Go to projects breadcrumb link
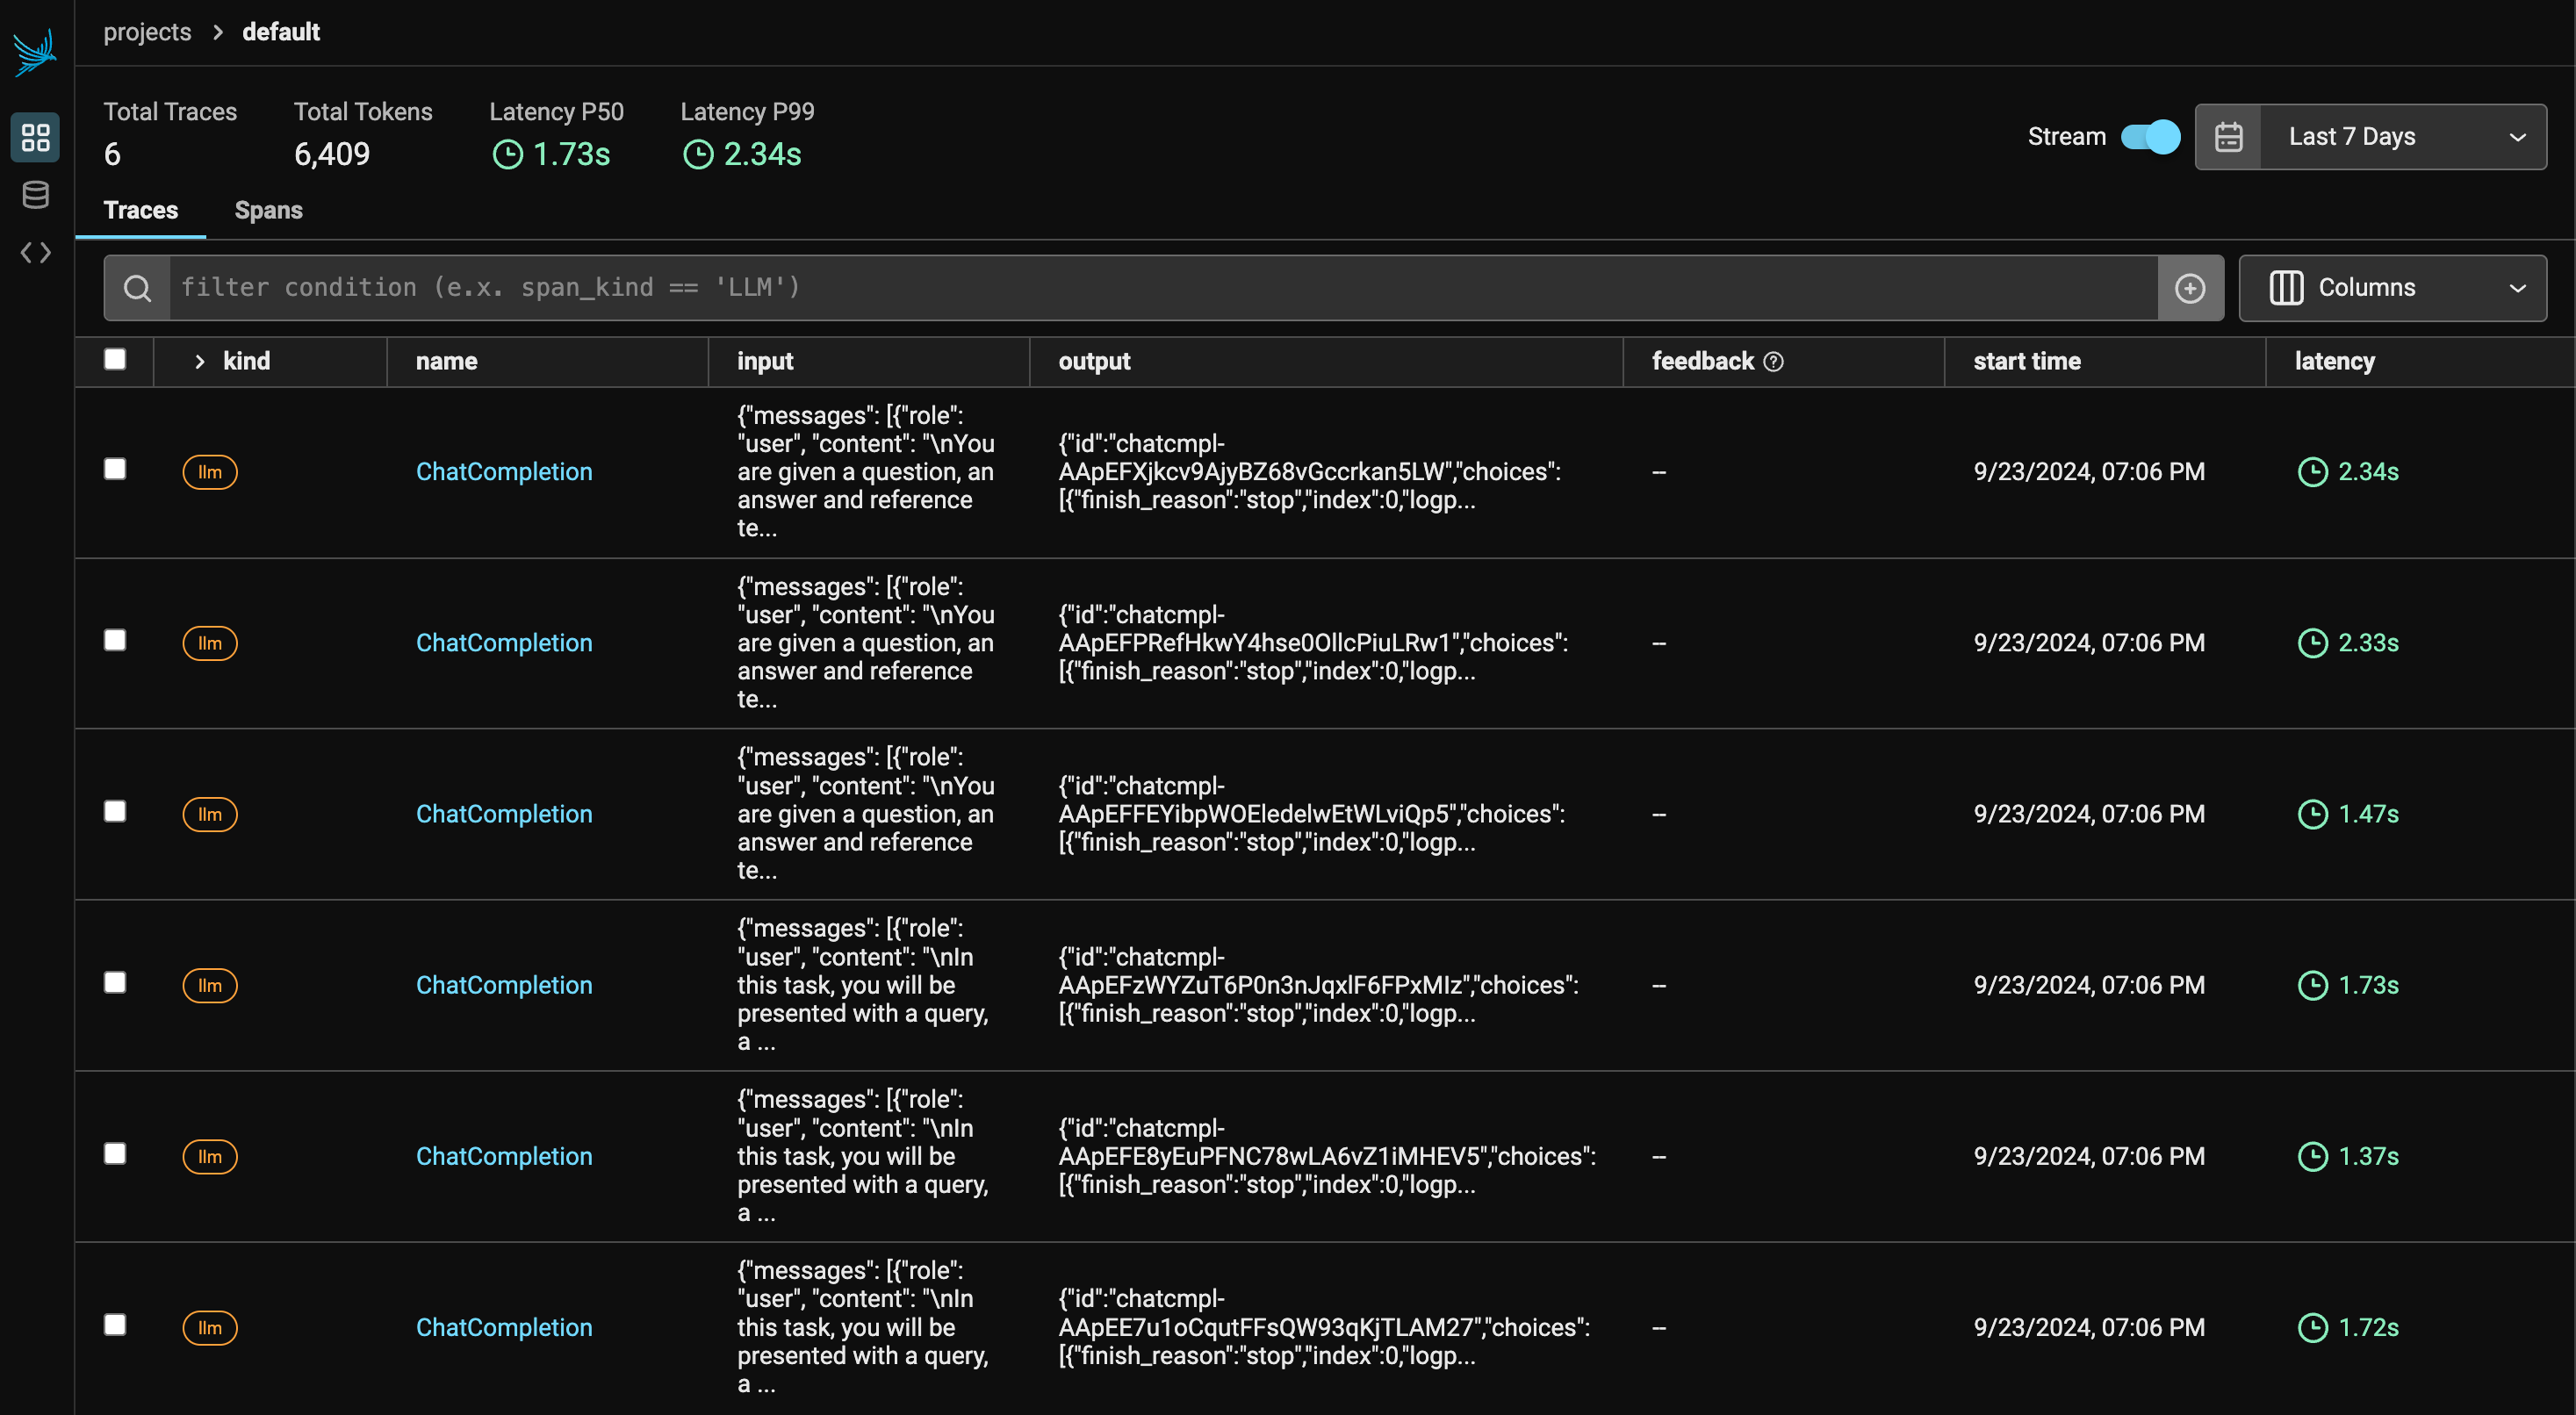The image size is (2576, 1415). 147,32
